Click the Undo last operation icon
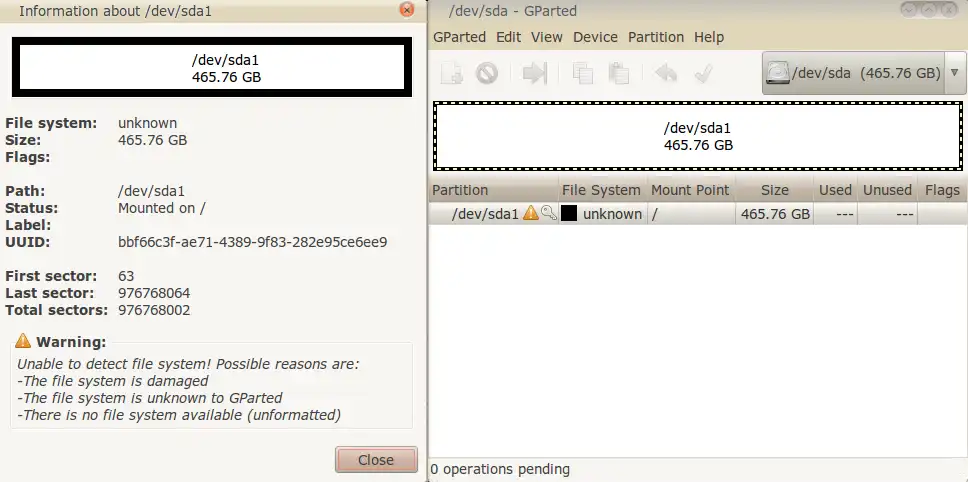Viewport: 968px width, 482px height. click(x=666, y=74)
